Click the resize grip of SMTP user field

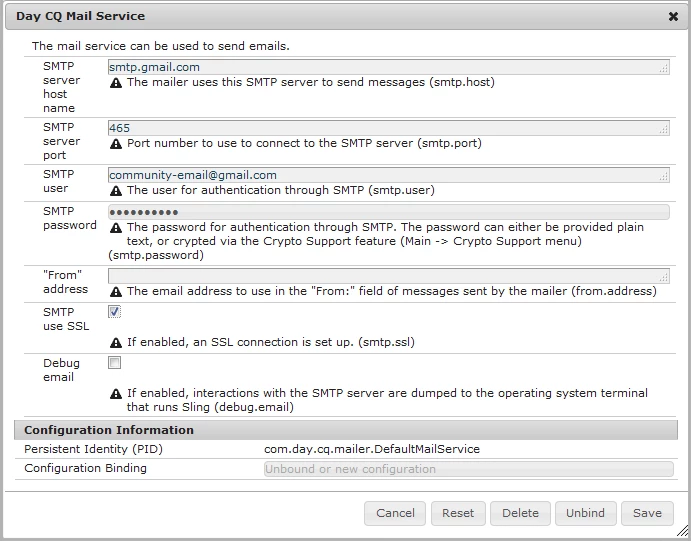coord(664,177)
